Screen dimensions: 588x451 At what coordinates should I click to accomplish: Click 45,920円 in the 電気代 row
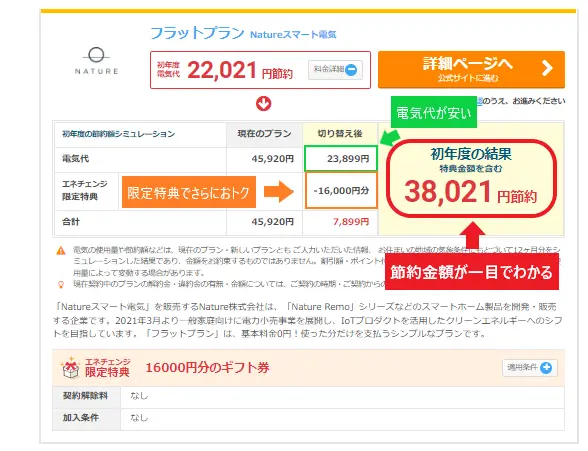273,159
